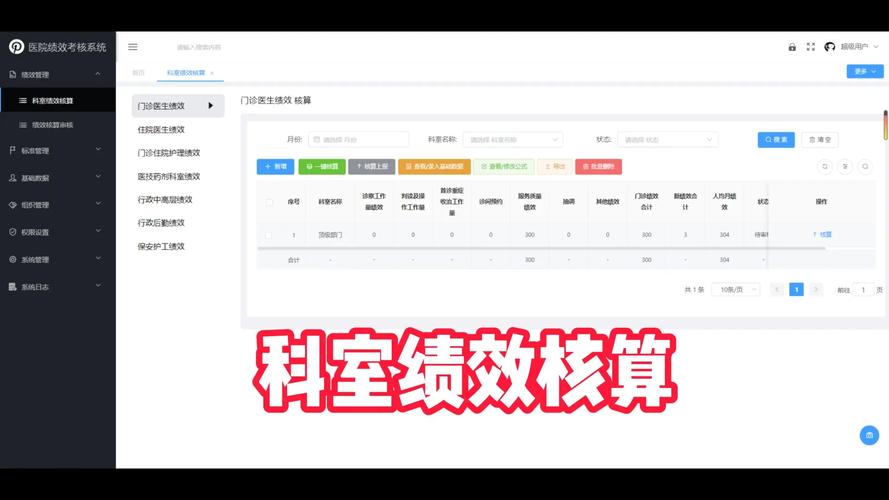Open the 更多 dropdown button
The width and height of the screenshot is (889, 500).
pyautogui.click(x=865, y=71)
